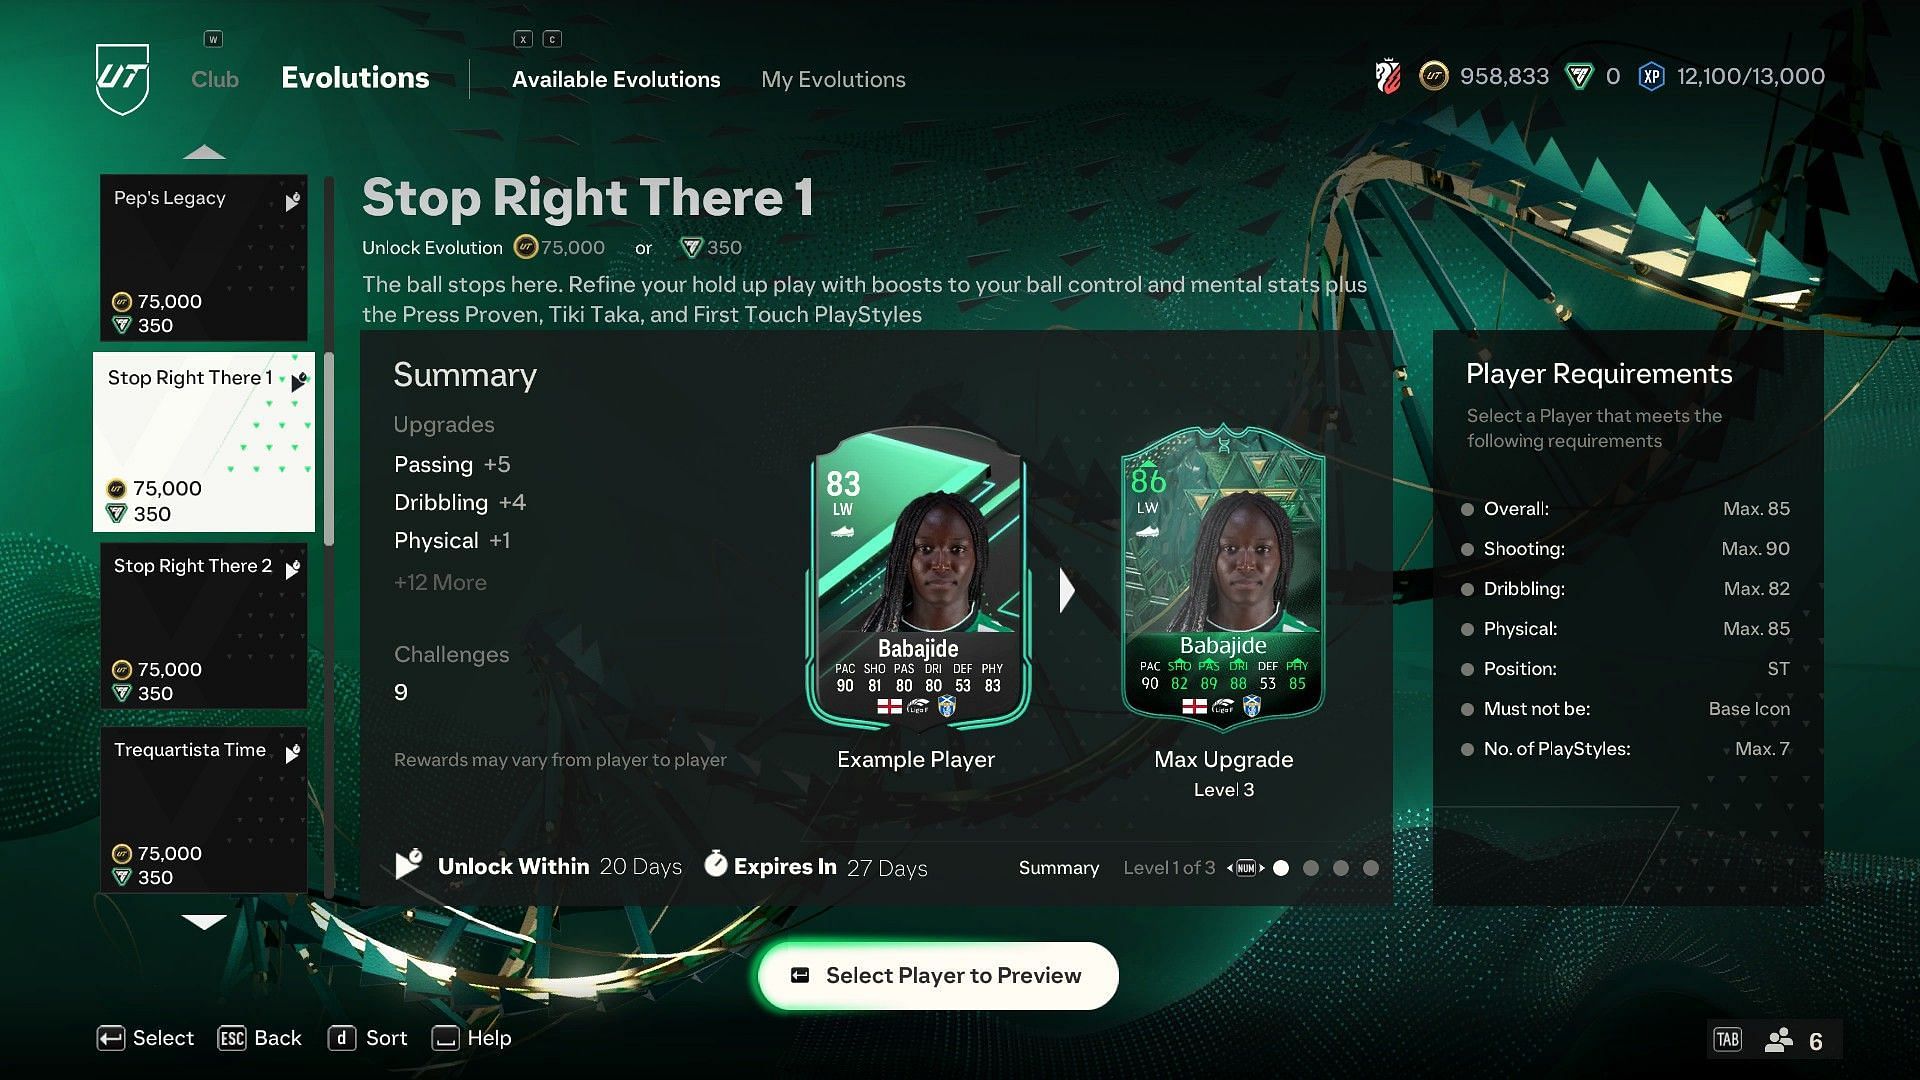Click the XP level progress icon top bar

pyautogui.click(x=1651, y=76)
